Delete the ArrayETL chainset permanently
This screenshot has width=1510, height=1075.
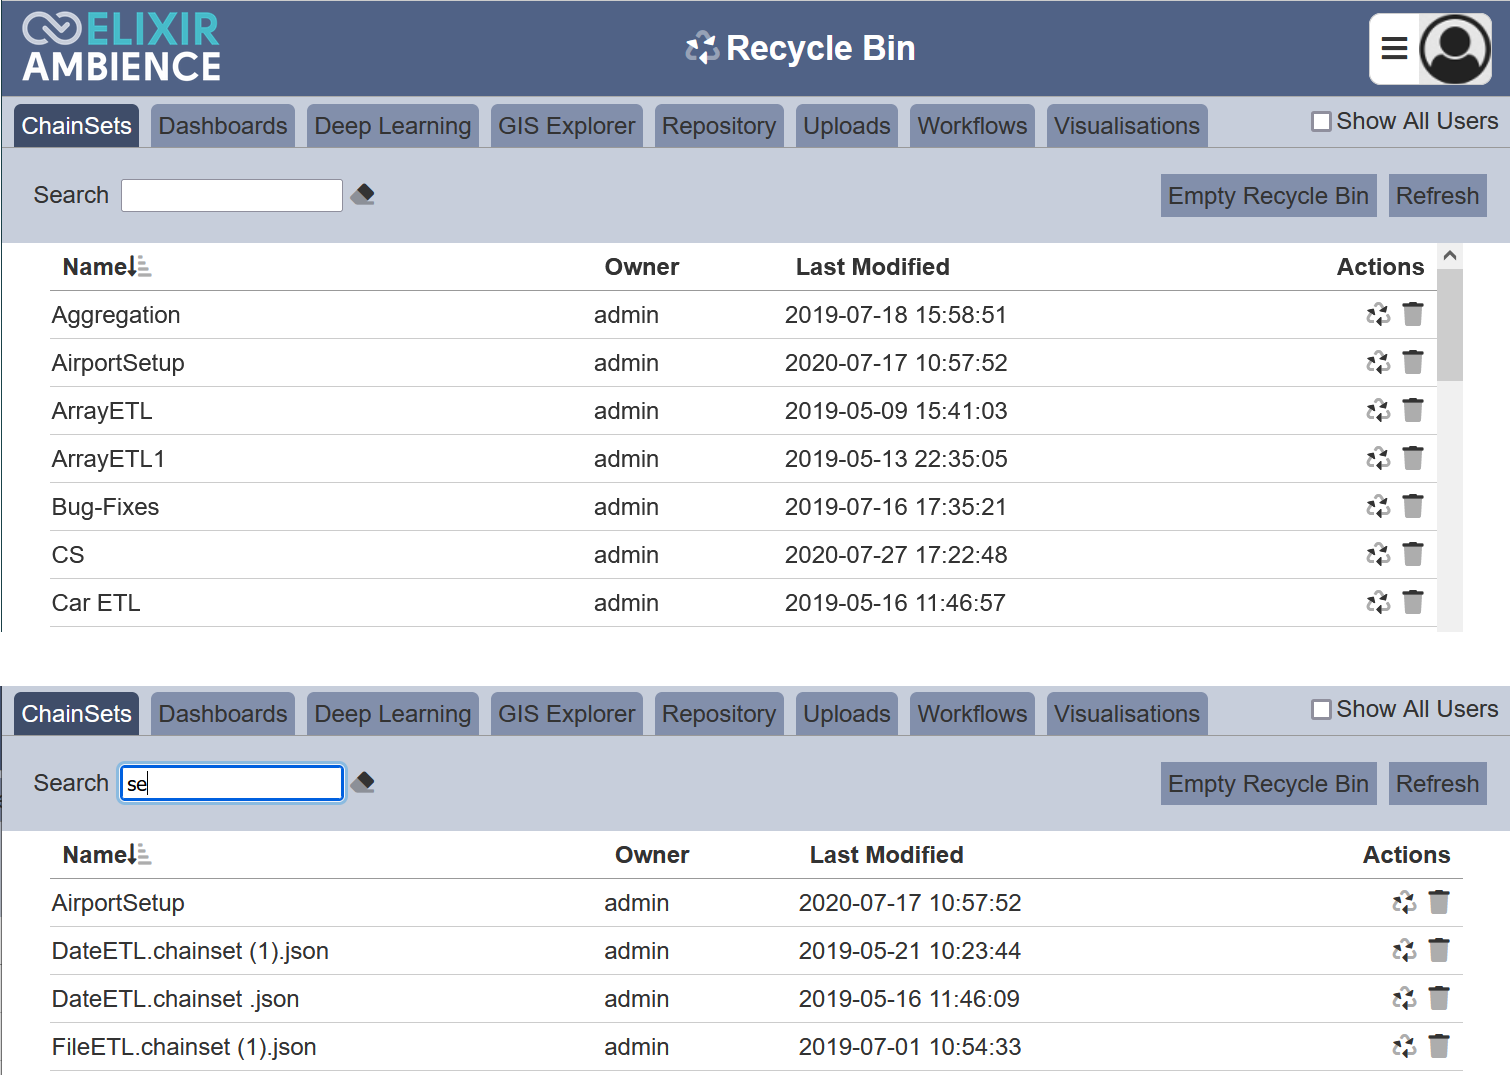coord(1413,410)
